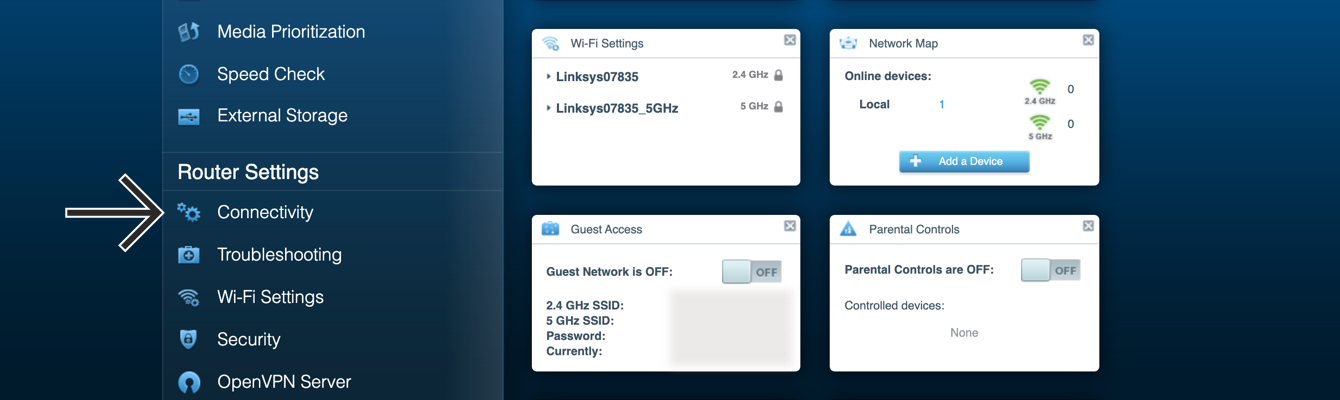Click the 'None' controlled devices text
The width and height of the screenshot is (1340, 400).
(x=964, y=333)
